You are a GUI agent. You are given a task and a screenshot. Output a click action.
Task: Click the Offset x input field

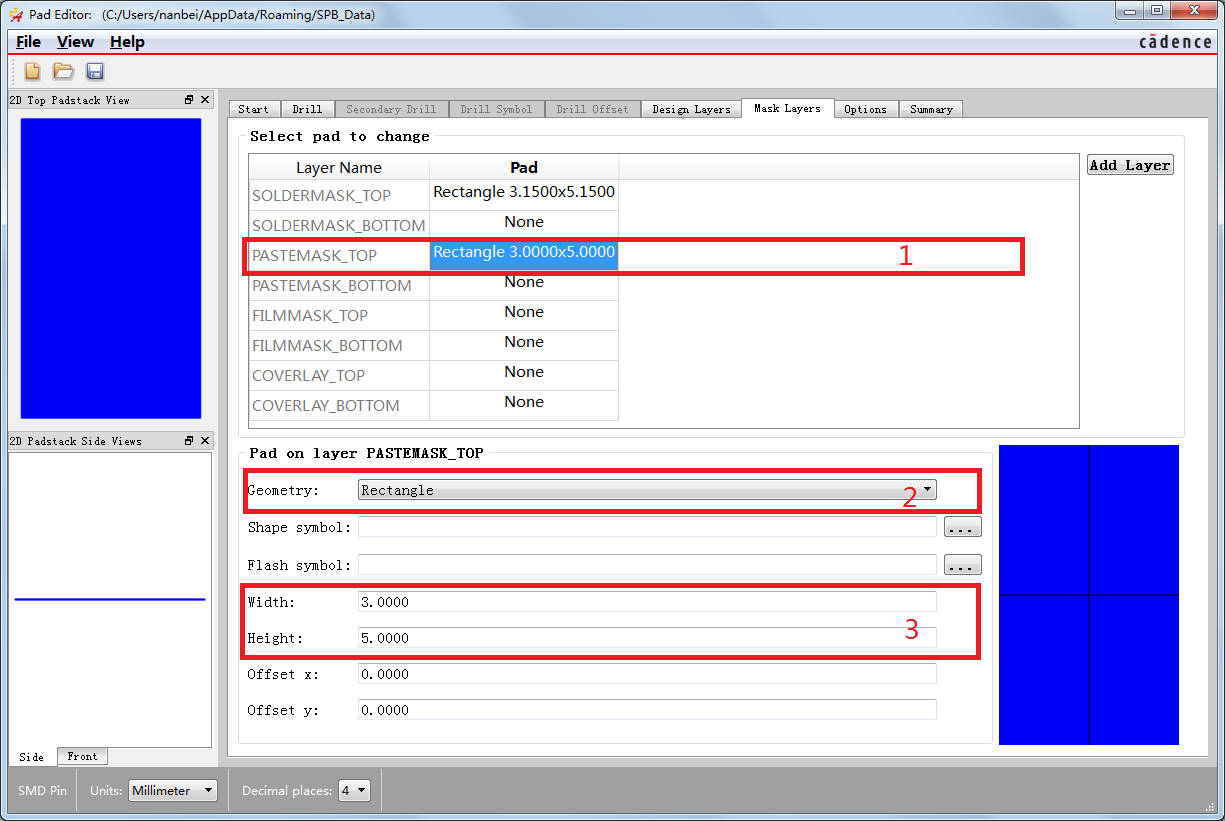click(646, 674)
